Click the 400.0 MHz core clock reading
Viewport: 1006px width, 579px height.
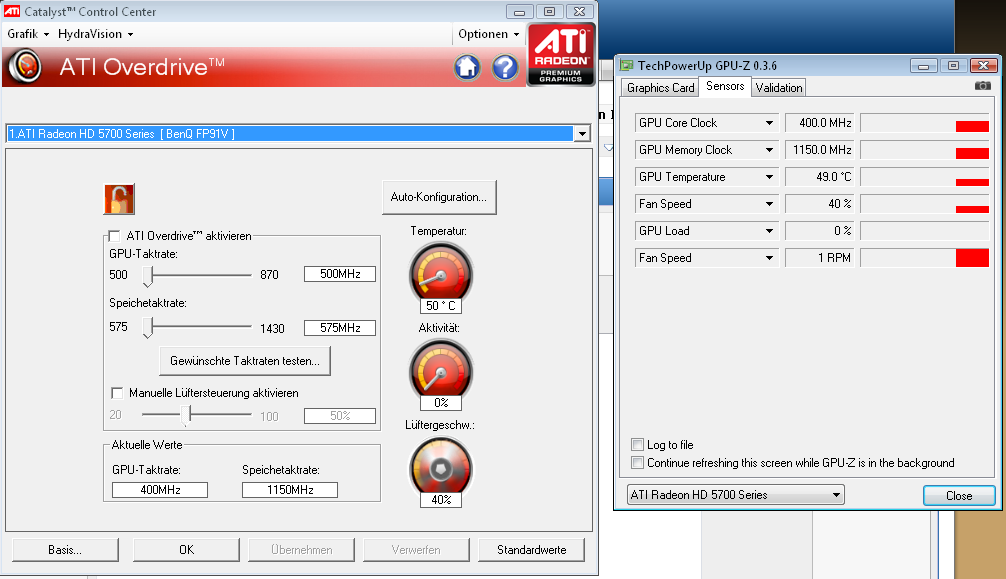click(x=820, y=123)
